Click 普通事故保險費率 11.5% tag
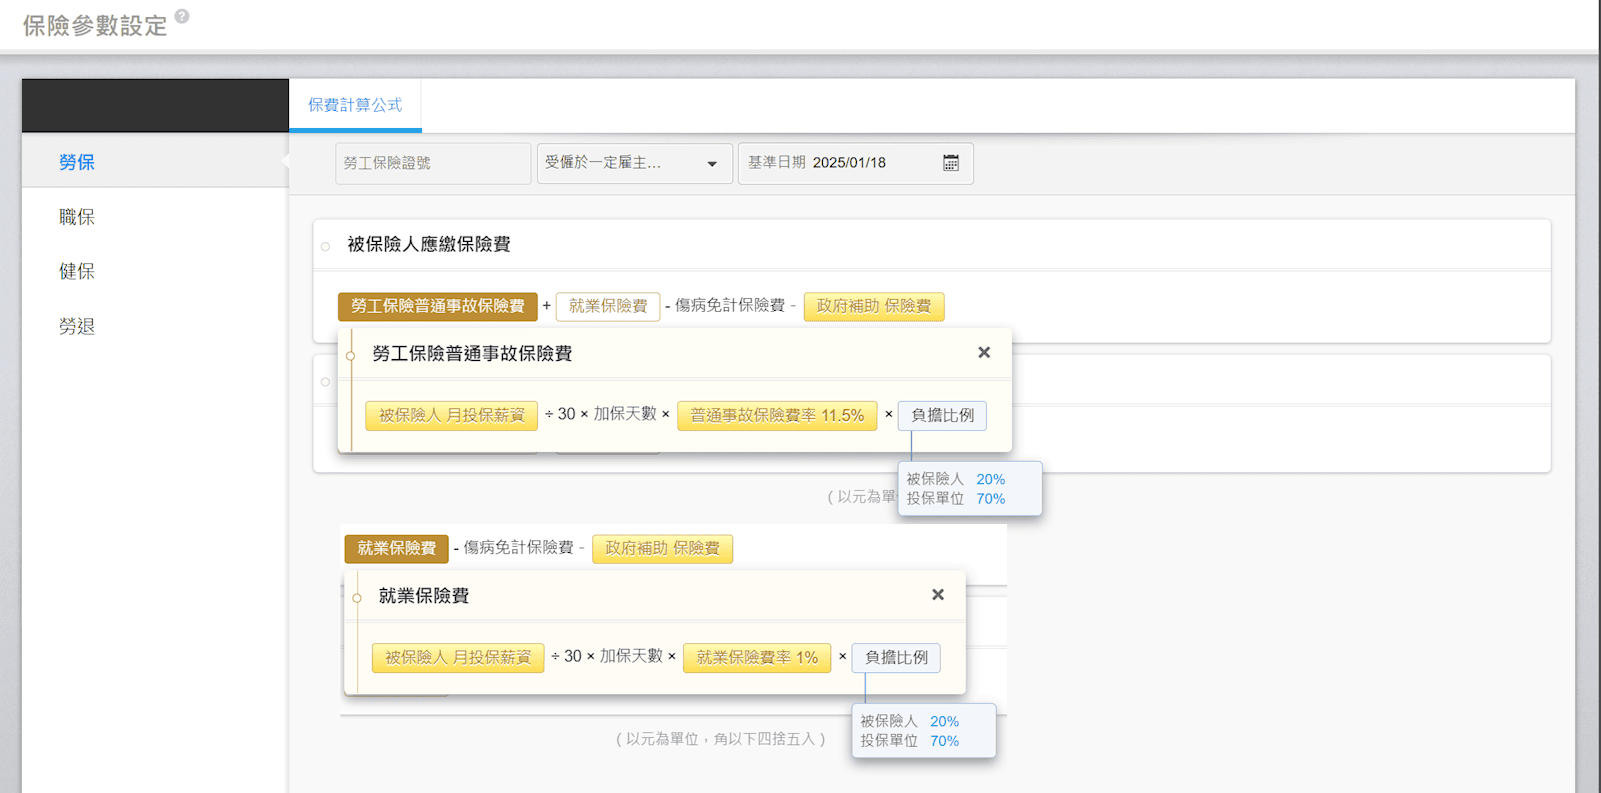 pos(776,416)
